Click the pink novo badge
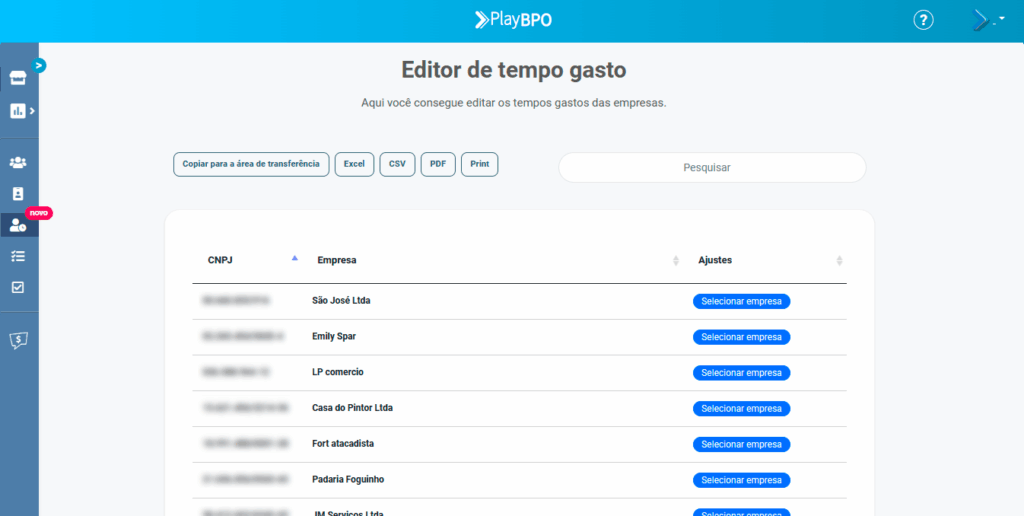The width and height of the screenshot is (1024, 516). [39, 213]
